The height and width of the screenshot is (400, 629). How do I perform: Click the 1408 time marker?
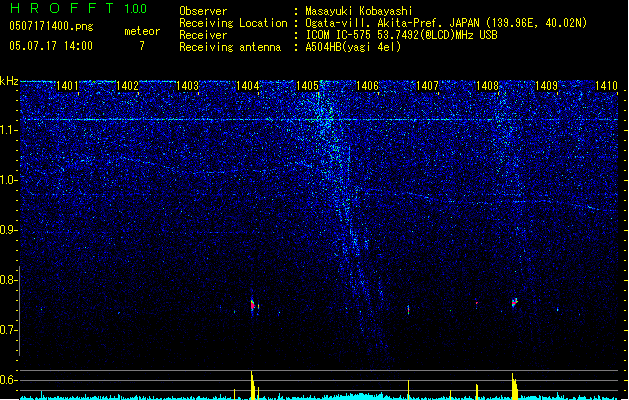pos(487,86)
